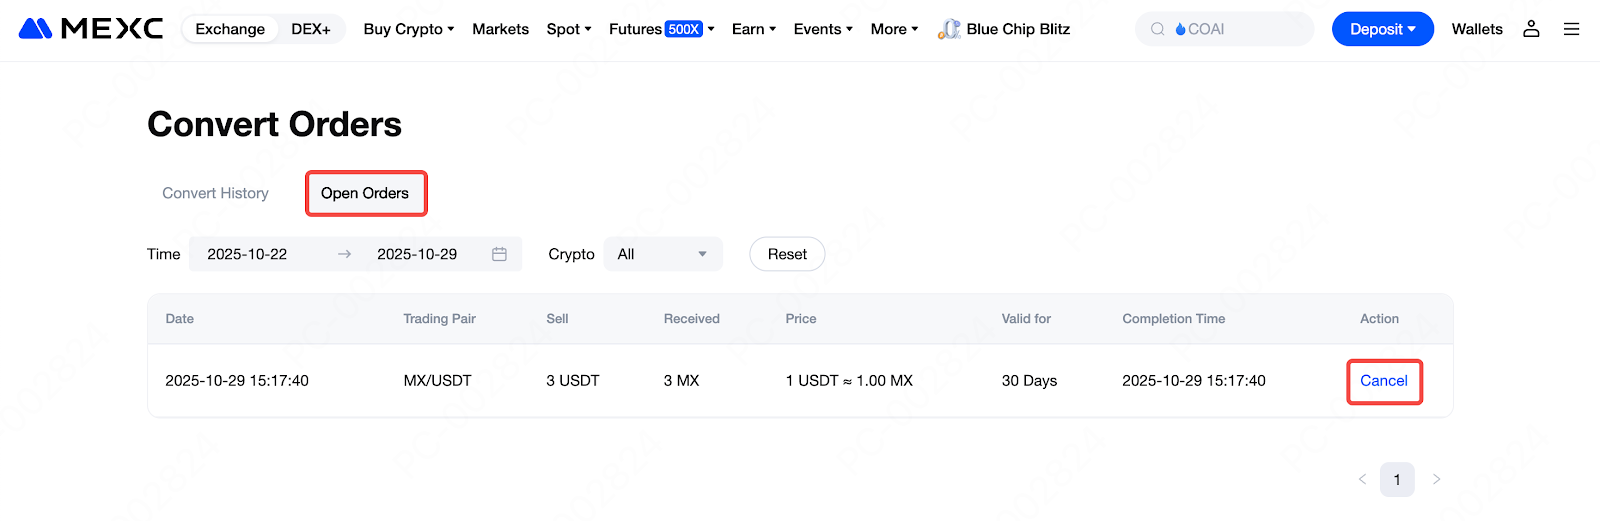Click the Blue Chip Blitz icon
The image size is (1600, 521).
(x=949, y=29)
